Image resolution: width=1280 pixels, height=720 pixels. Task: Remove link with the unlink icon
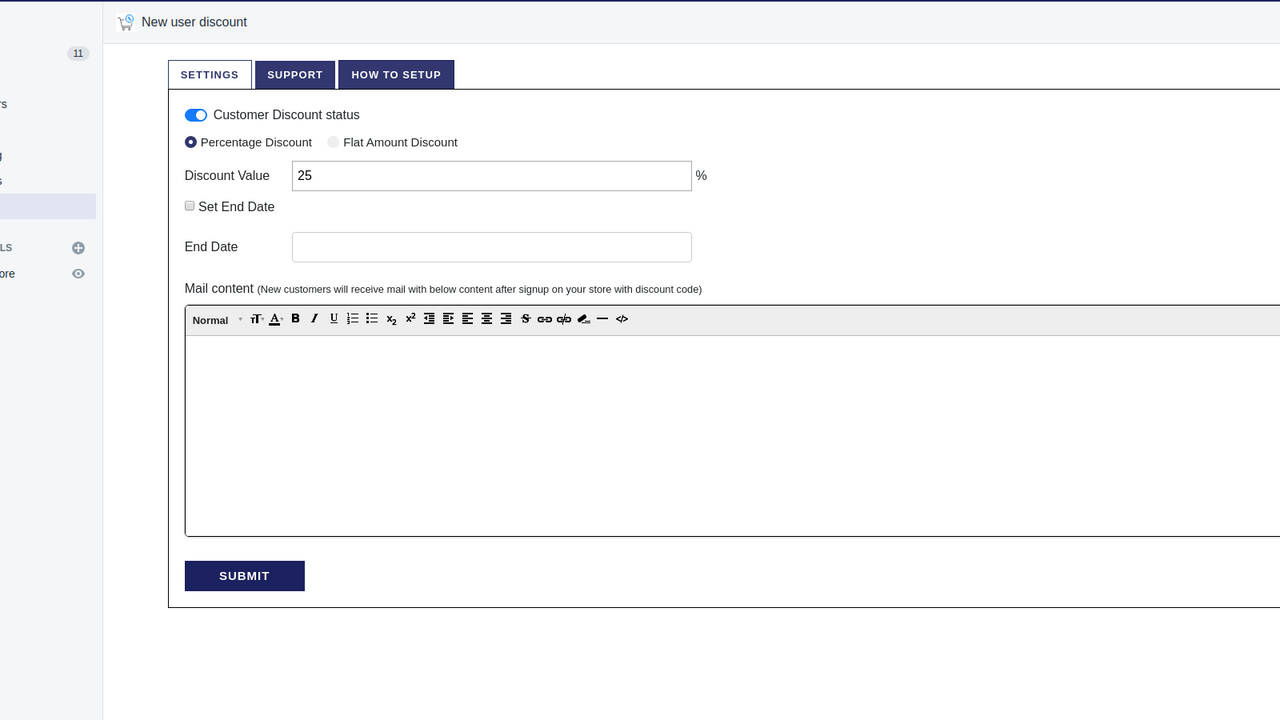(x=564, y=319)
